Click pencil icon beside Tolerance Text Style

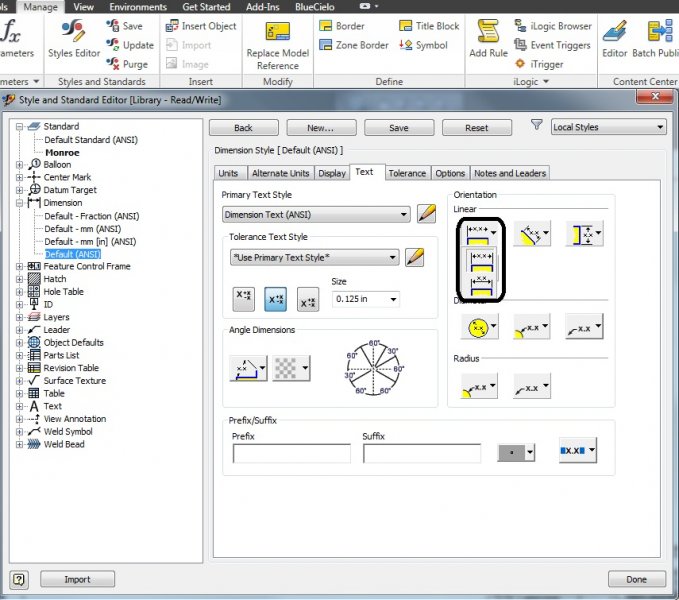(416, 257)
